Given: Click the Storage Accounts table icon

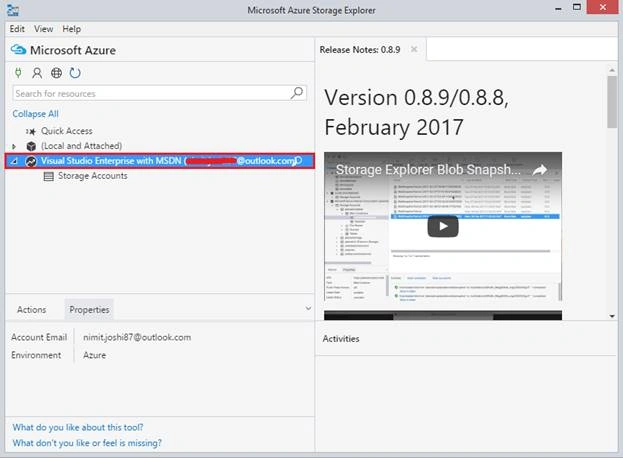Looking at the screenshot, I should click(48, 176).
